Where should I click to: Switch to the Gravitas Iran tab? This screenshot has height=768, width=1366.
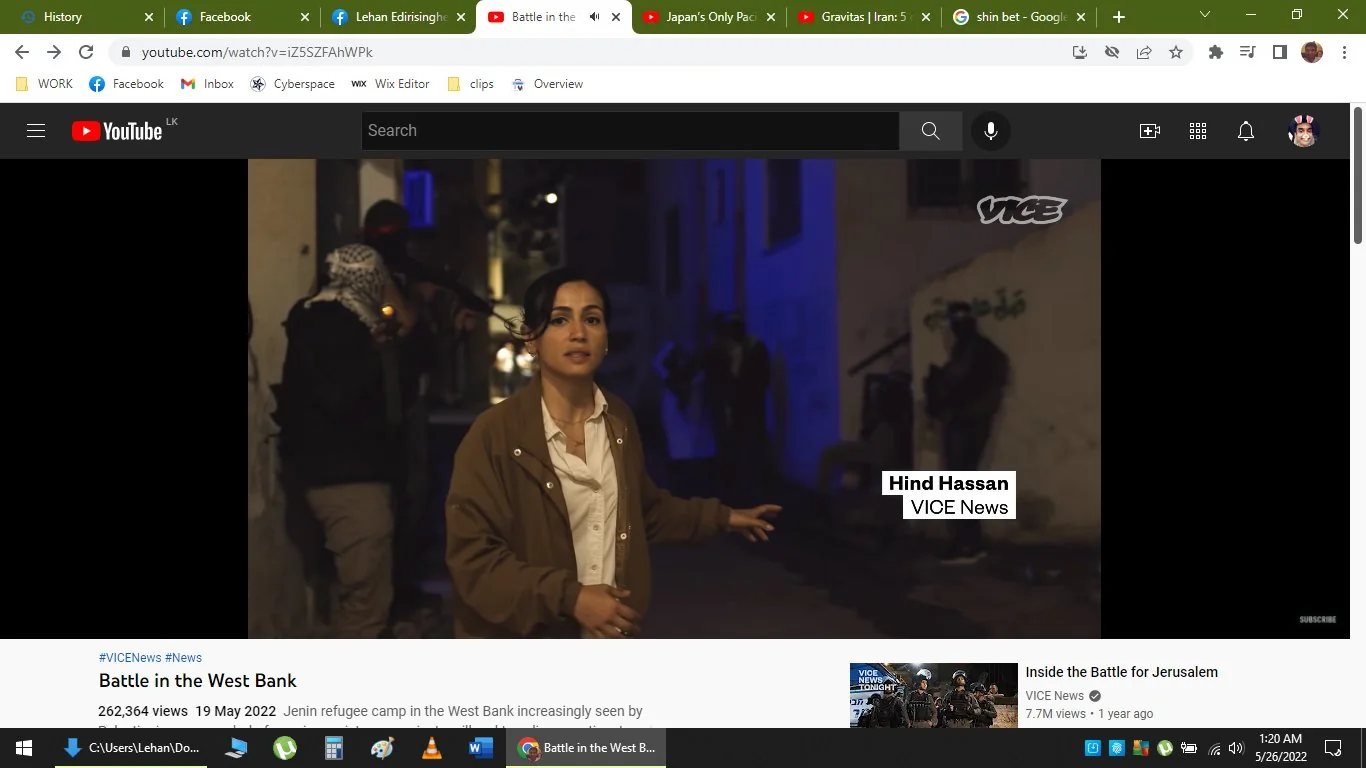(x=866, y=17)
